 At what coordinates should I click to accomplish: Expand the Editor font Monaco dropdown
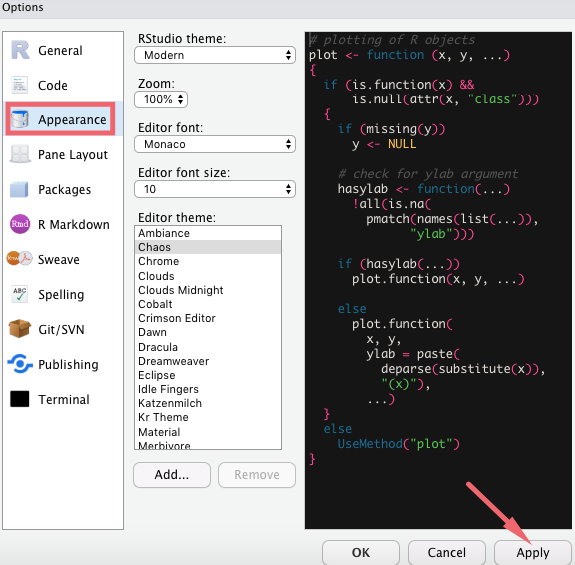coord(215,144)
